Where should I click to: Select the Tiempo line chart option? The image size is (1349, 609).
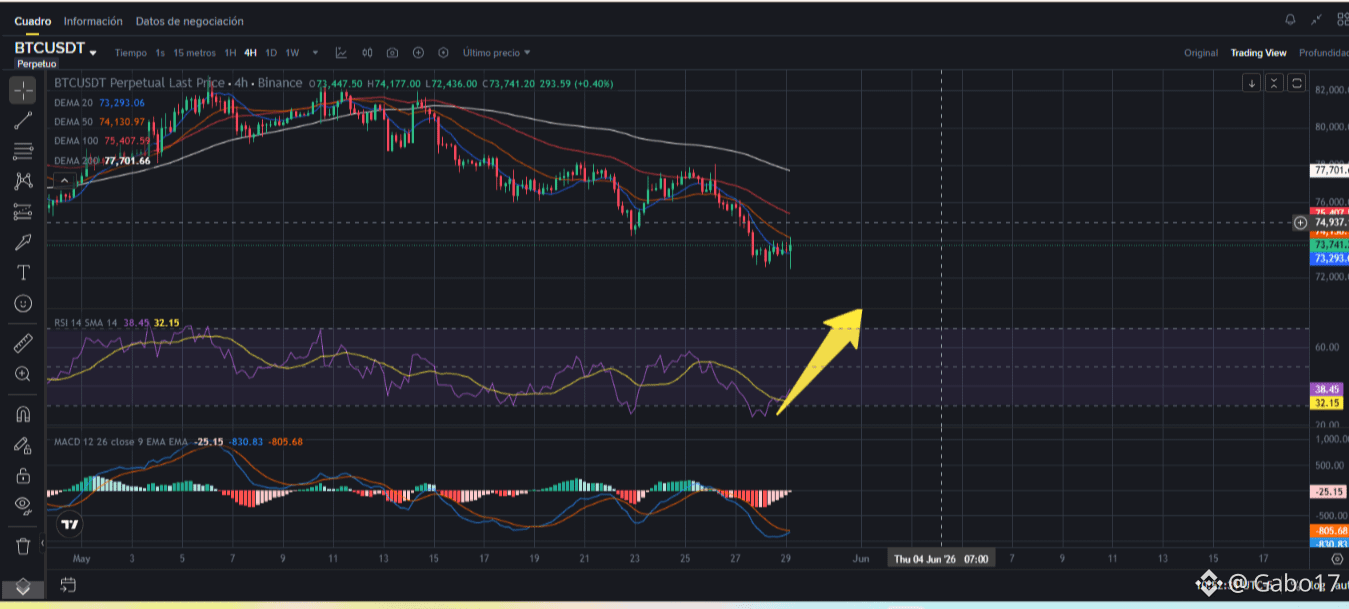coord(130,52)
